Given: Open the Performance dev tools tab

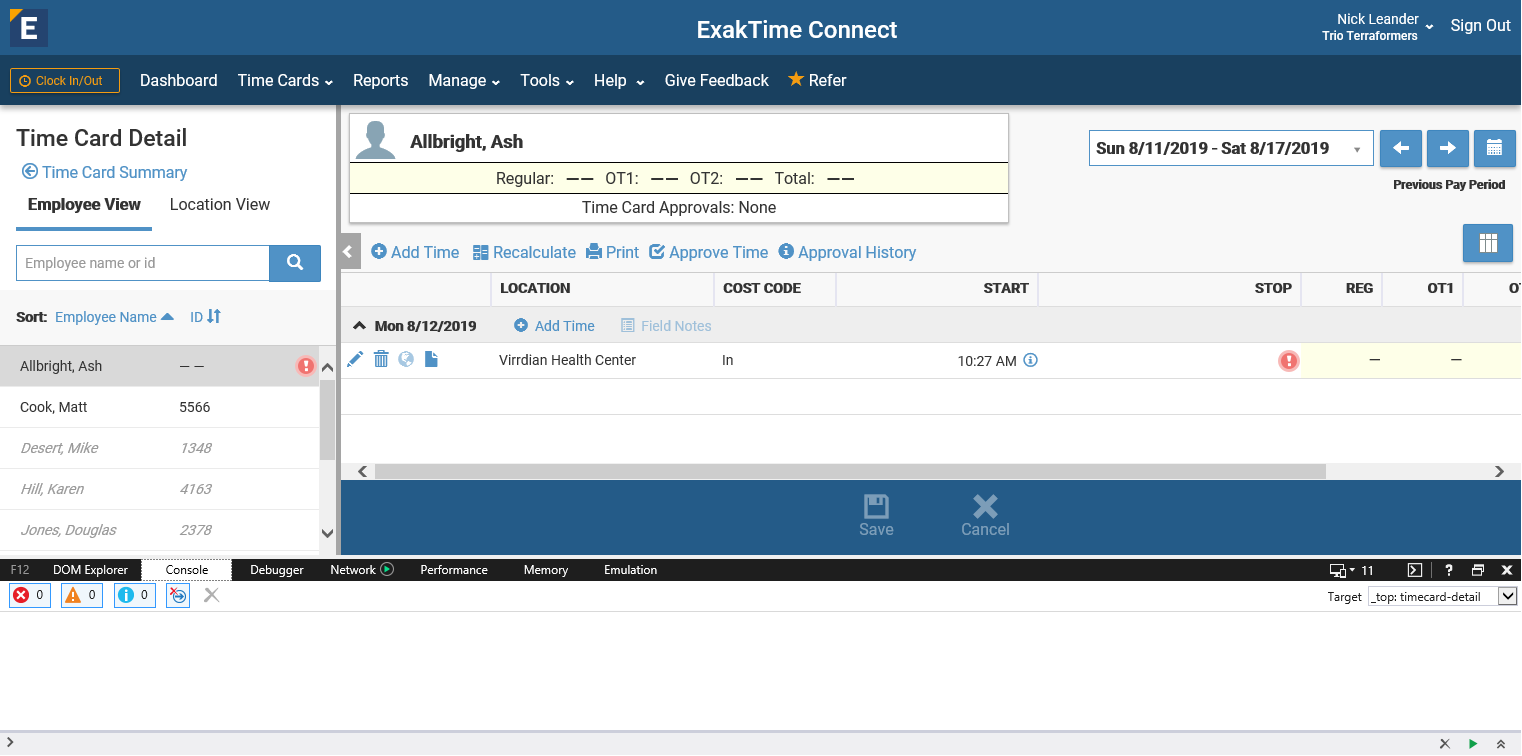Looking at the screenshot, I should (x=454, y=570).
